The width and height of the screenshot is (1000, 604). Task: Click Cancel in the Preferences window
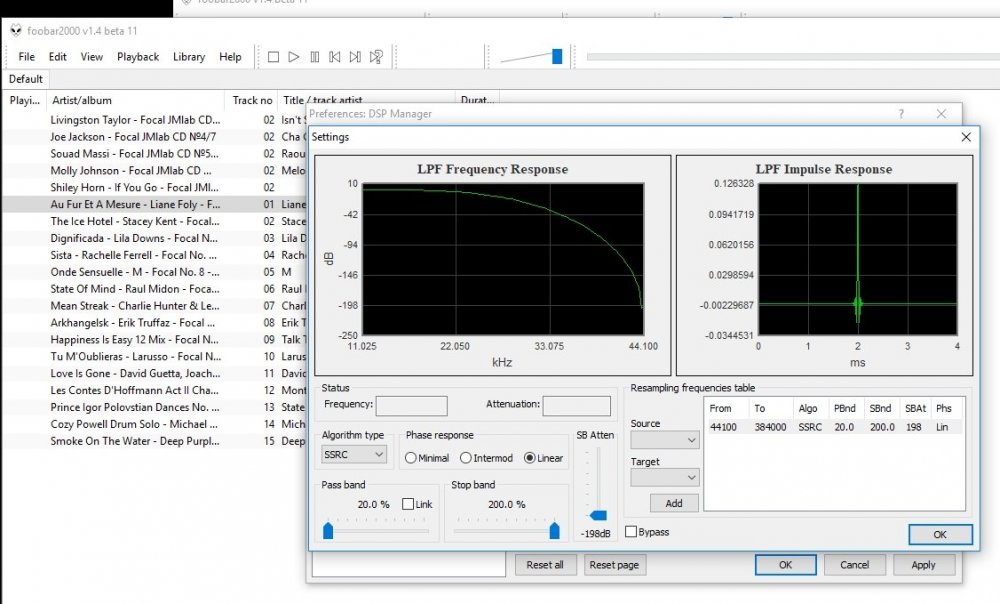(854, 564)
